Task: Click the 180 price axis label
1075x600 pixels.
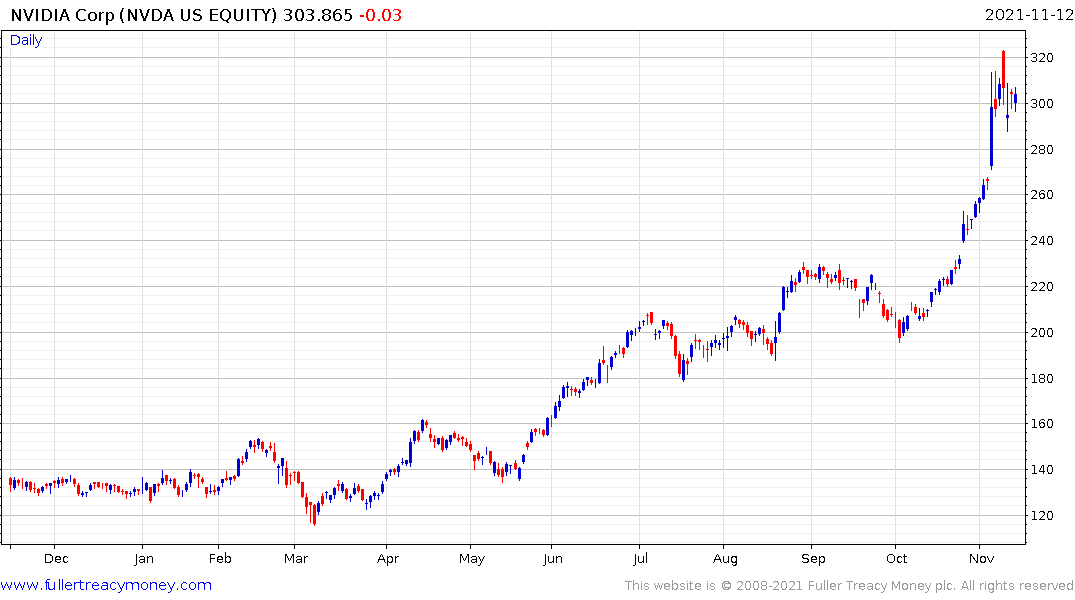Action: tap(1042, 379)
